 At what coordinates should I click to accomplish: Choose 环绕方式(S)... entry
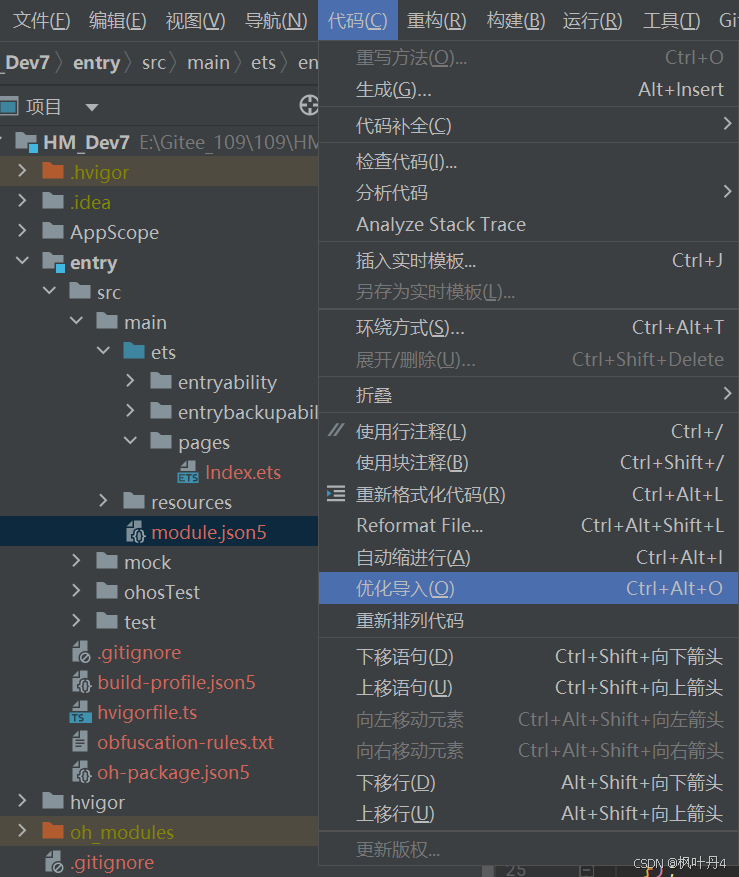pos(529,328)
